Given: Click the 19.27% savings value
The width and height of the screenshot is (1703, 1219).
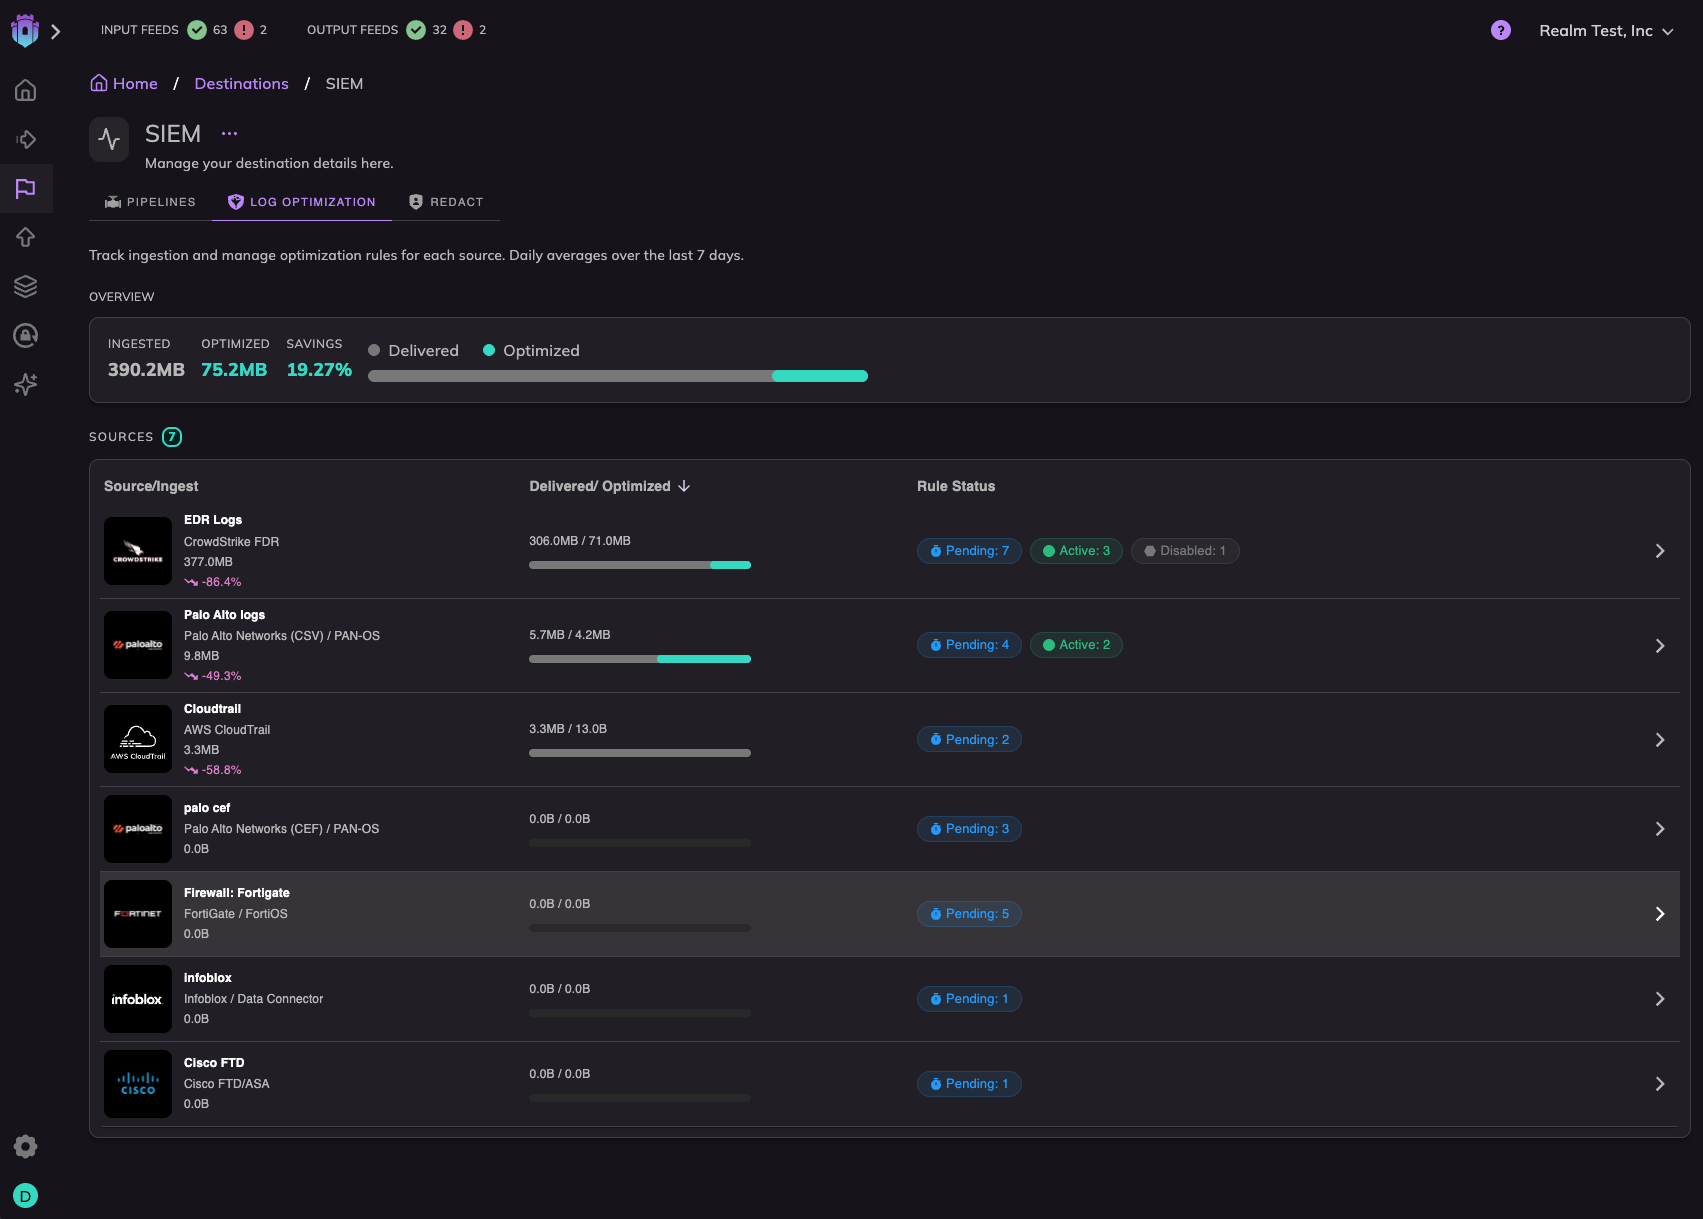Looking at the screenshot, I should click(x=319, y=369).
